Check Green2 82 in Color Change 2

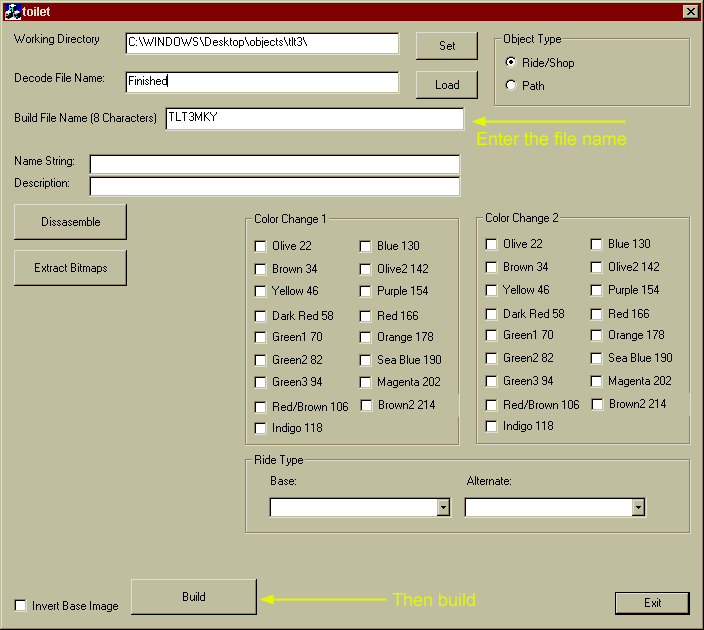pyautogui.click(x=491, y=358)
